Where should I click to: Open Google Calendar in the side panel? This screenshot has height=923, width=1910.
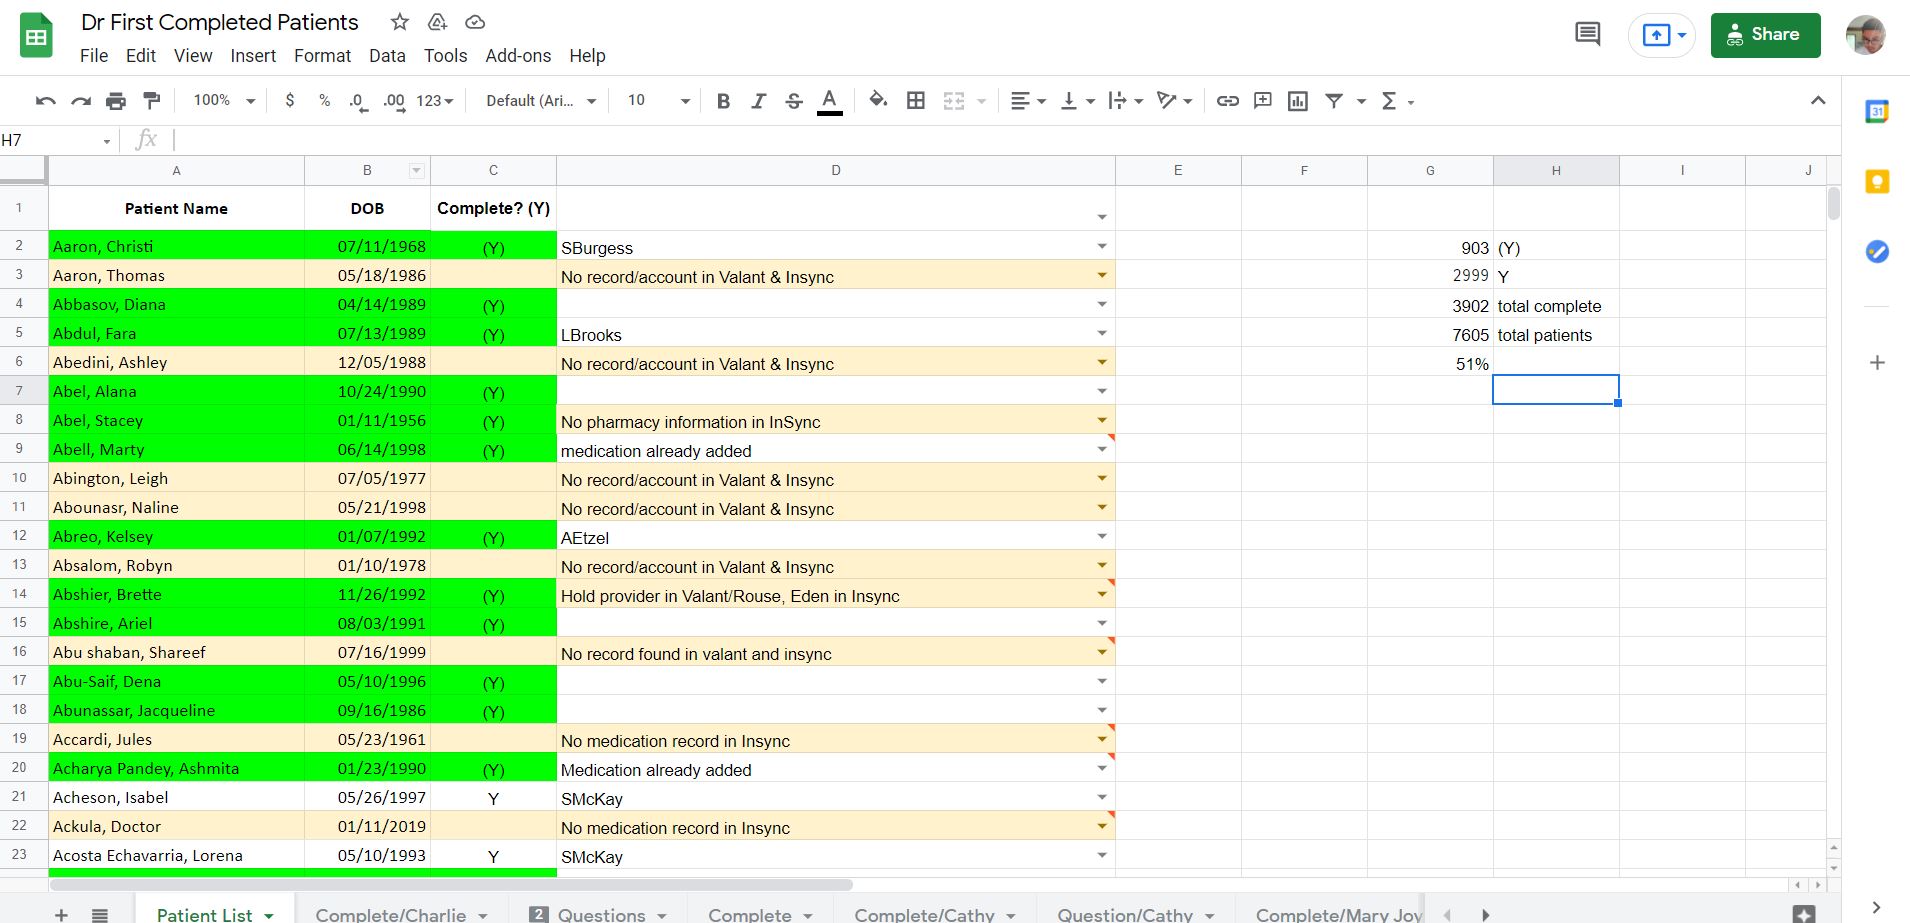[x=1877, y=111]
